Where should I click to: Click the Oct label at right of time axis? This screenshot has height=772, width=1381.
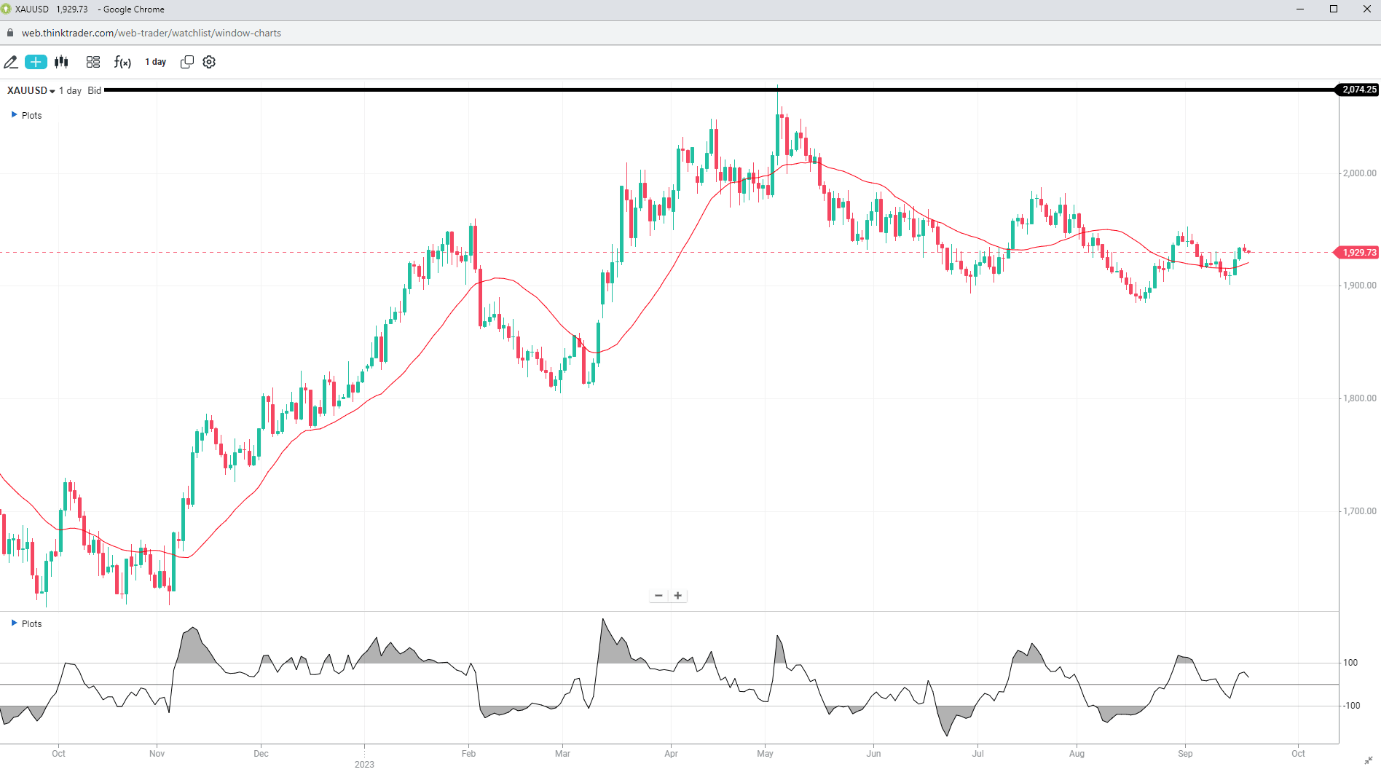1297,753
